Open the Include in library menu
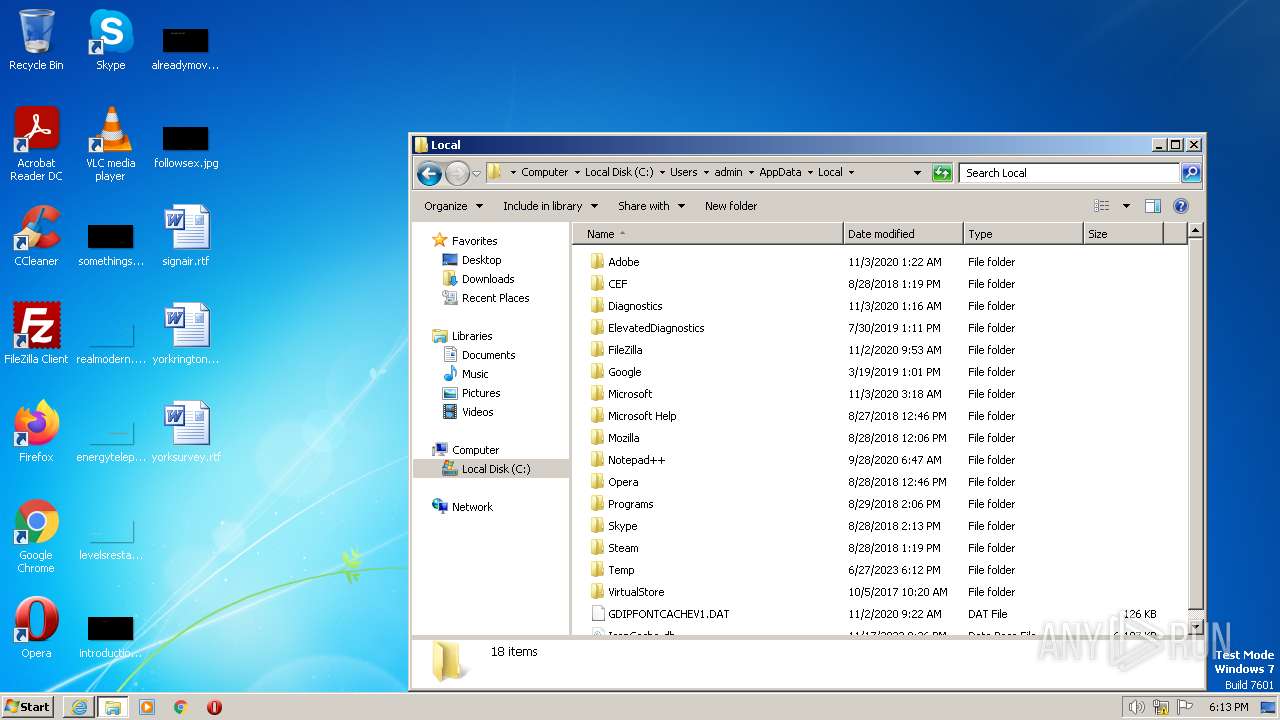The height and width of the screenshot is (720, 1280). point(550,206)
